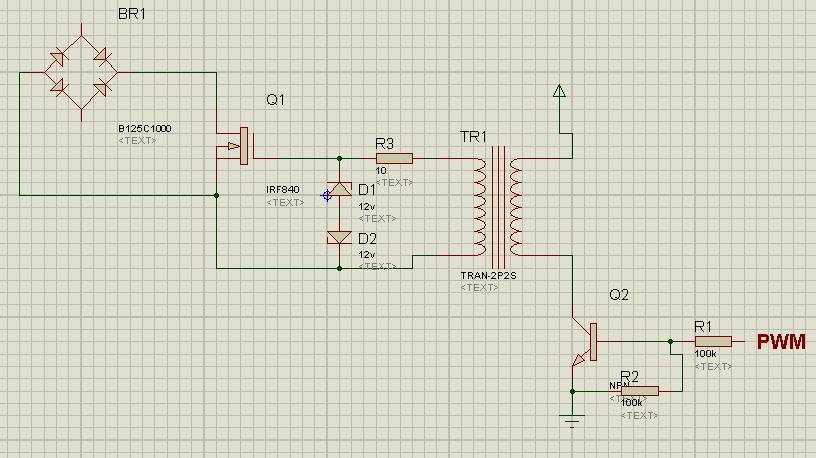Click the blue origin marker near D1

pos(326,195)
